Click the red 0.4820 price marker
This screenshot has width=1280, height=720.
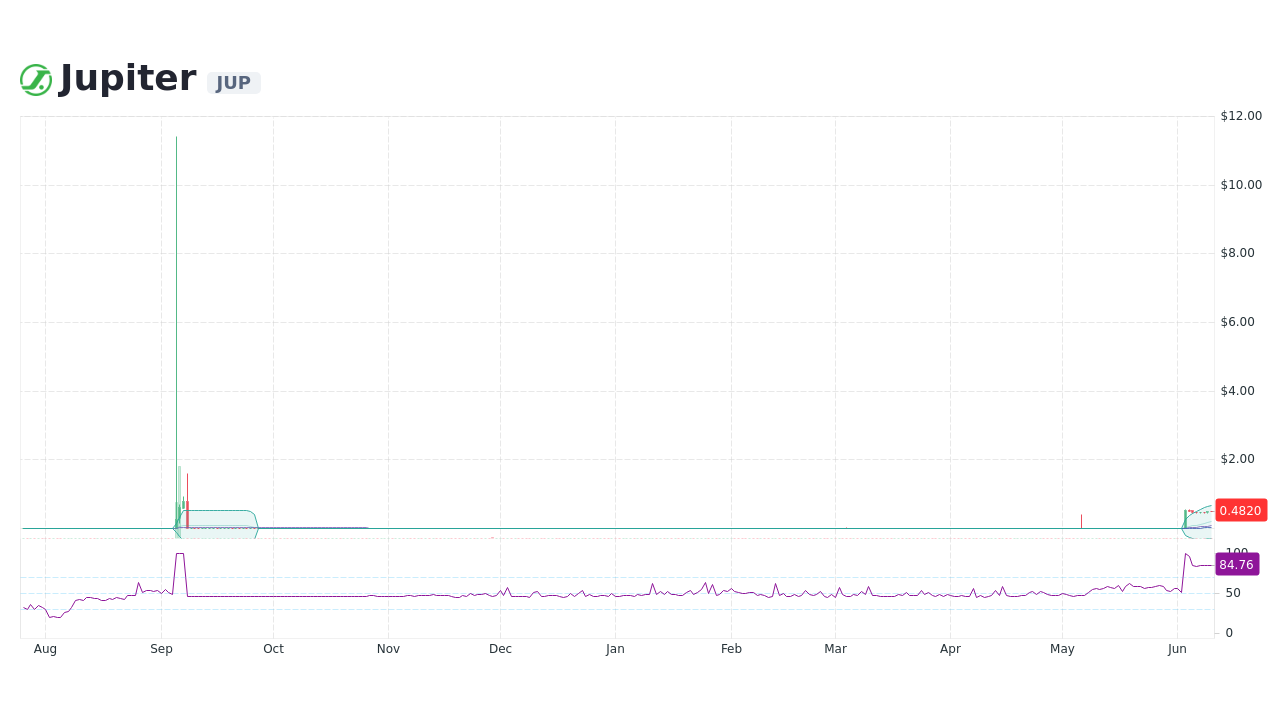(1241, 510)
